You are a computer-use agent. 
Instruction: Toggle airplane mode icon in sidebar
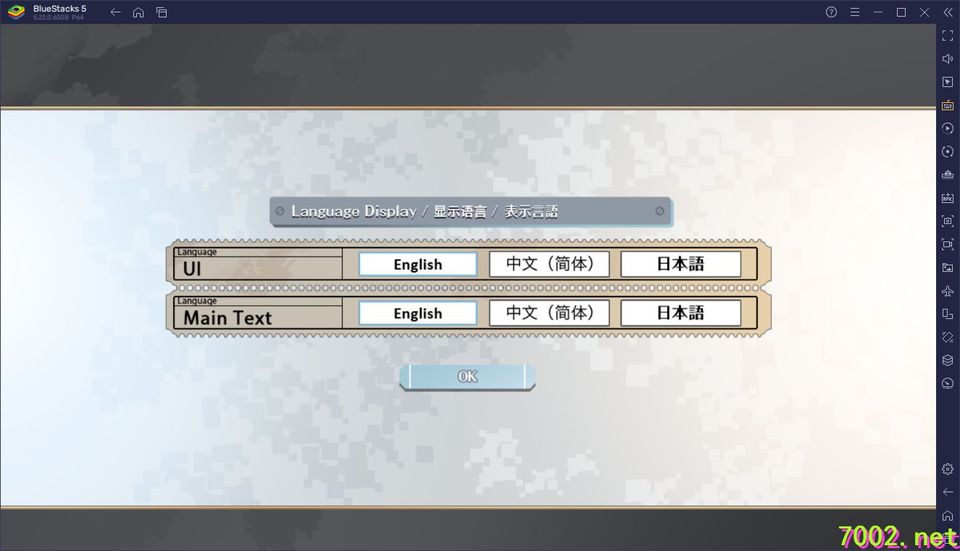pyautogui.click(x=948, y=291)
